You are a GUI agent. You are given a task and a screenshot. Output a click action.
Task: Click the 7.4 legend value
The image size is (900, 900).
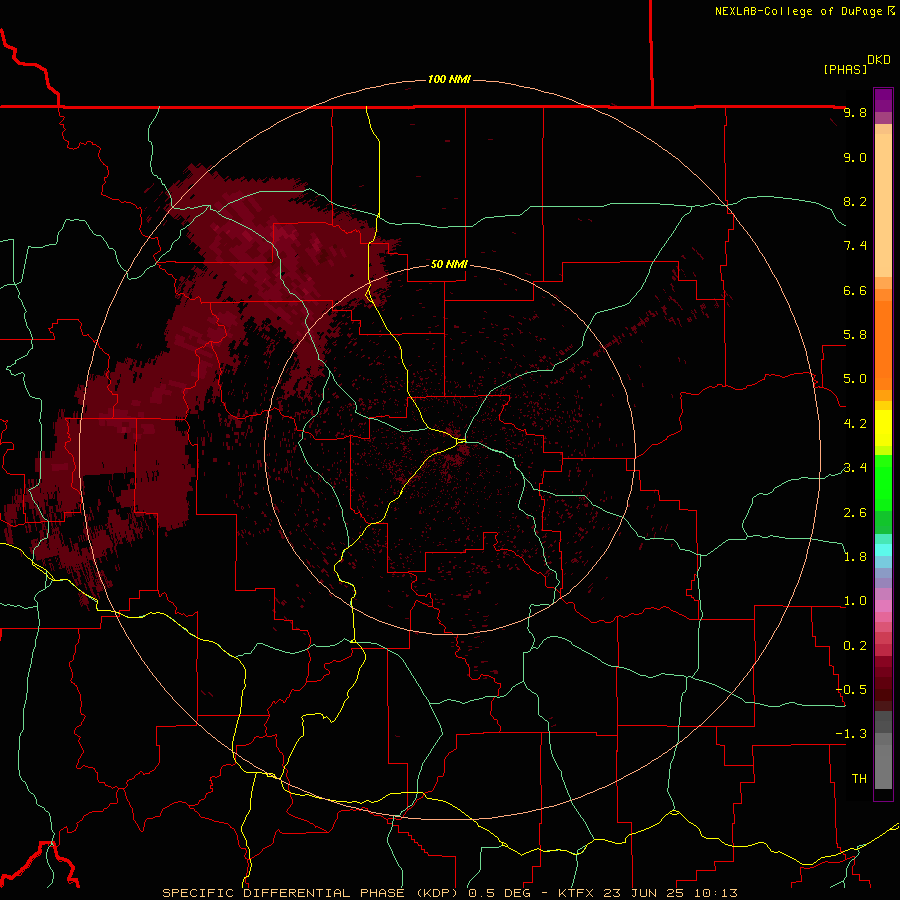point(855,246)
